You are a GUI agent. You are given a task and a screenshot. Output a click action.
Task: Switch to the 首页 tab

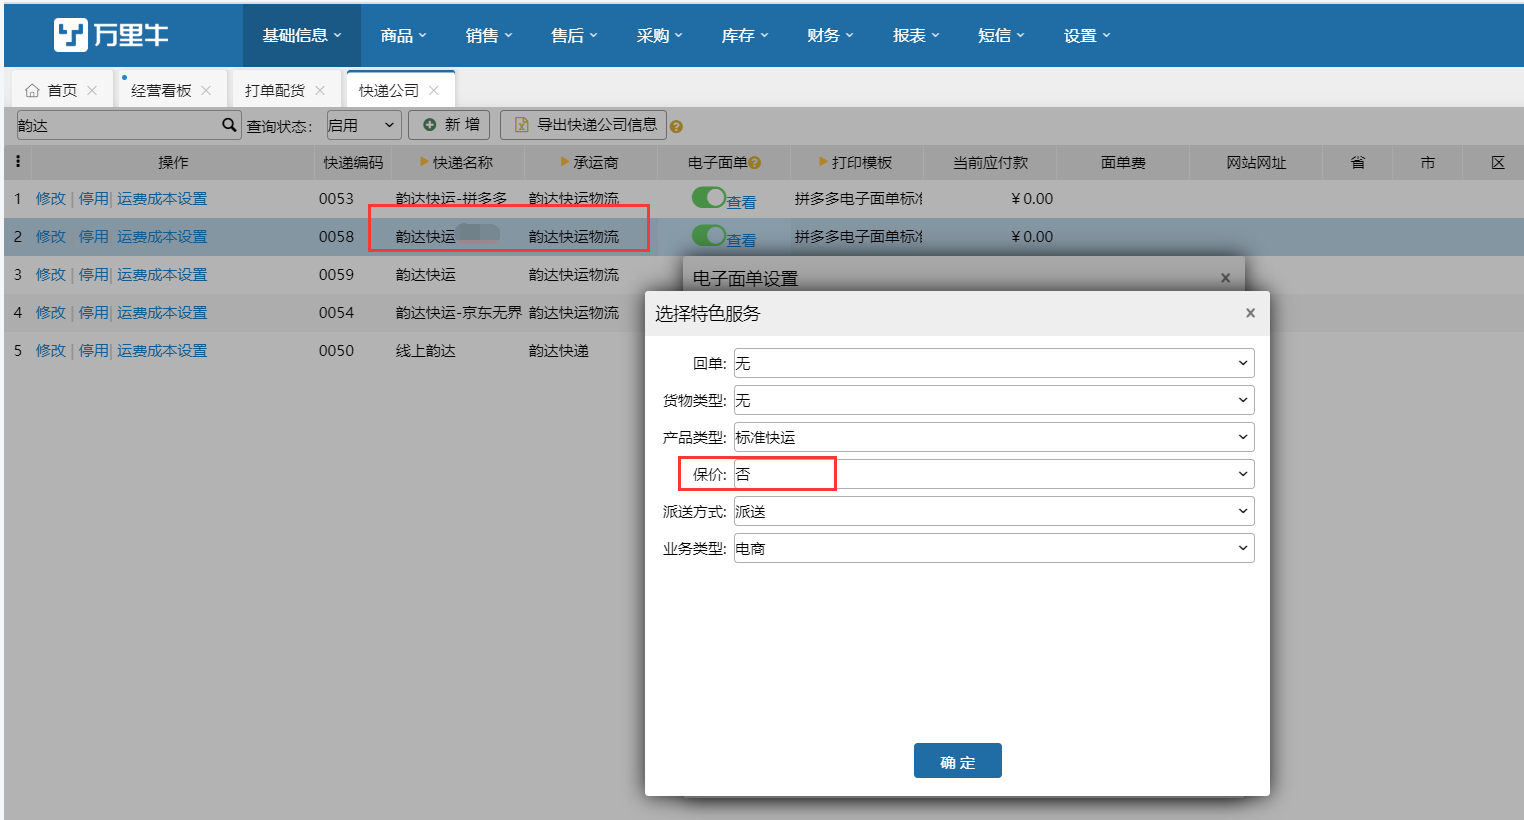pos(62,90)
